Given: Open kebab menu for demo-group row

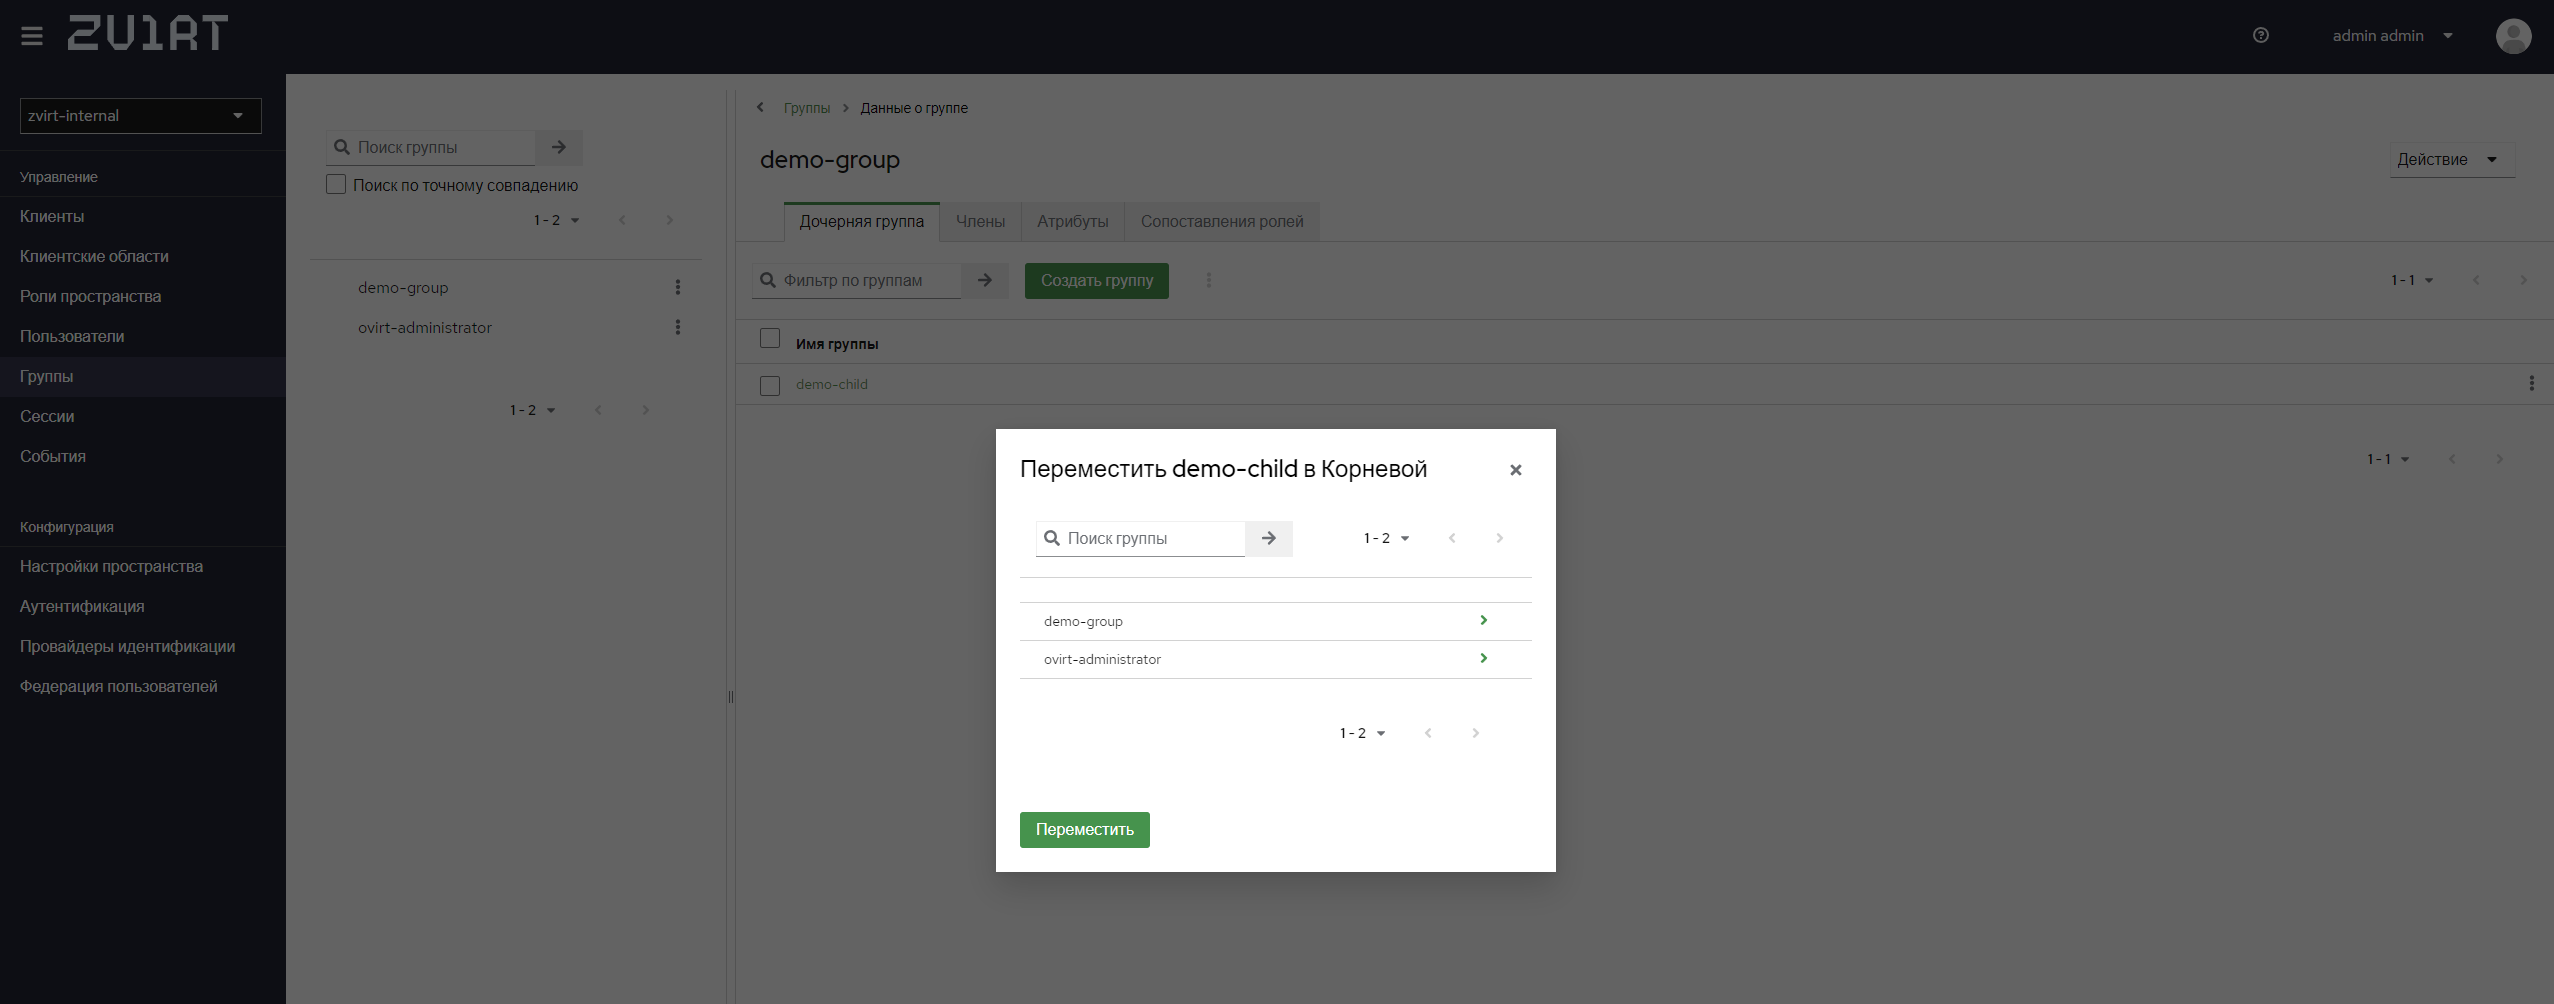Looking at the screenshot, I should [x=678, y=287].
